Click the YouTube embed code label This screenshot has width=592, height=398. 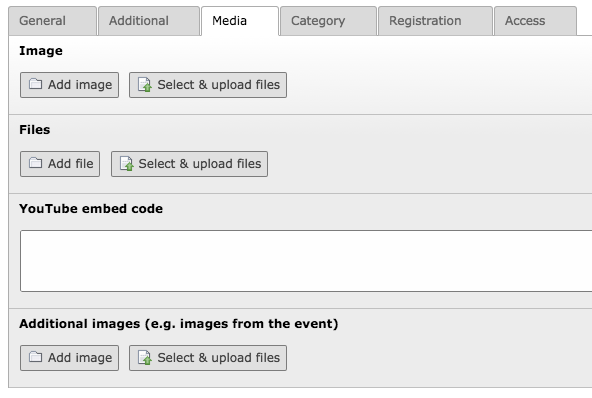[x=91, y=208]
